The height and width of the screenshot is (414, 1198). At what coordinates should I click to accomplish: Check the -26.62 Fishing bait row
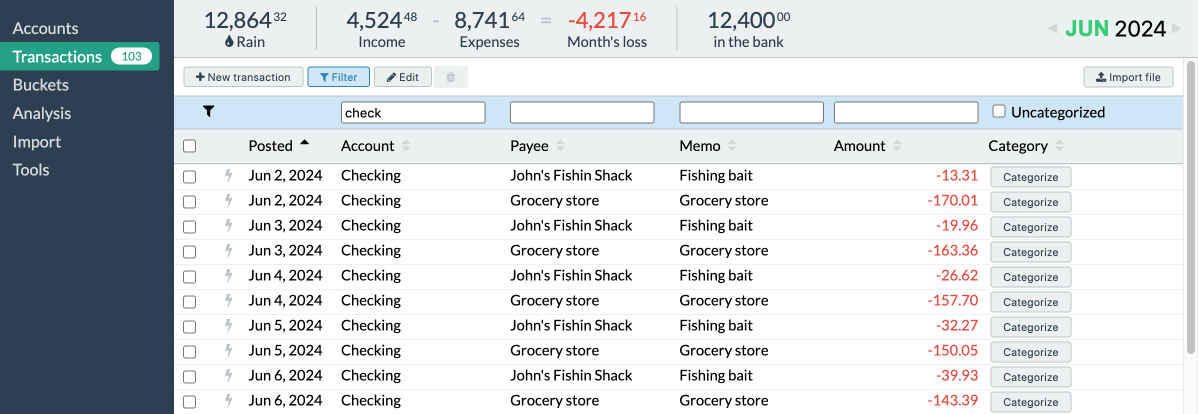coord(189,277)
